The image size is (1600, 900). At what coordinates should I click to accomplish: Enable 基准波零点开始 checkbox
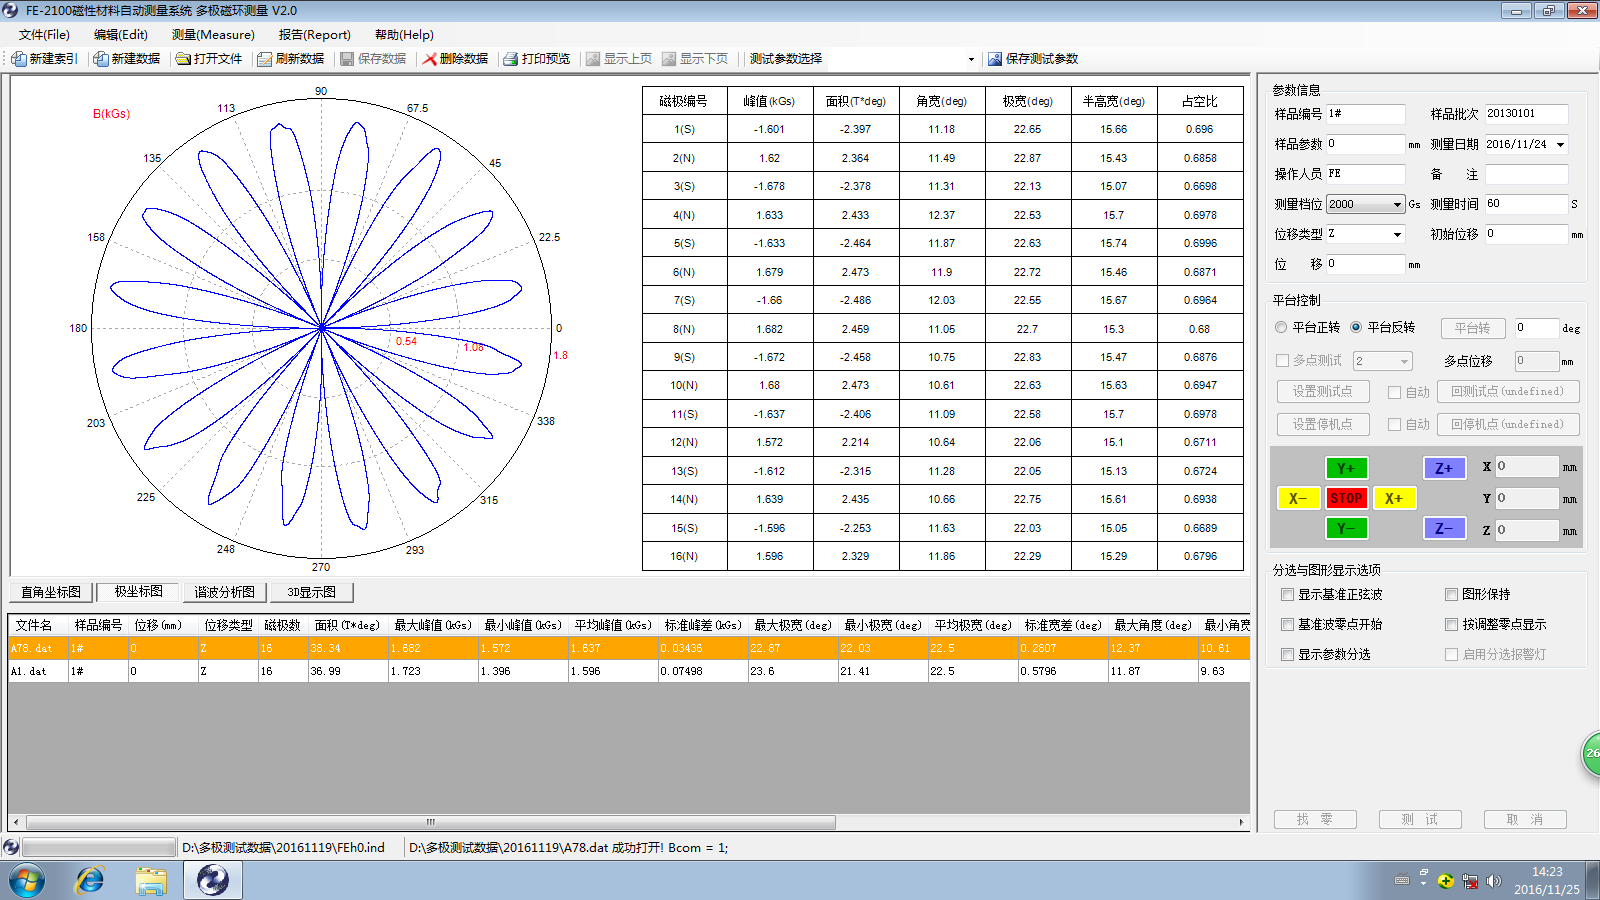click(1288, 624)
